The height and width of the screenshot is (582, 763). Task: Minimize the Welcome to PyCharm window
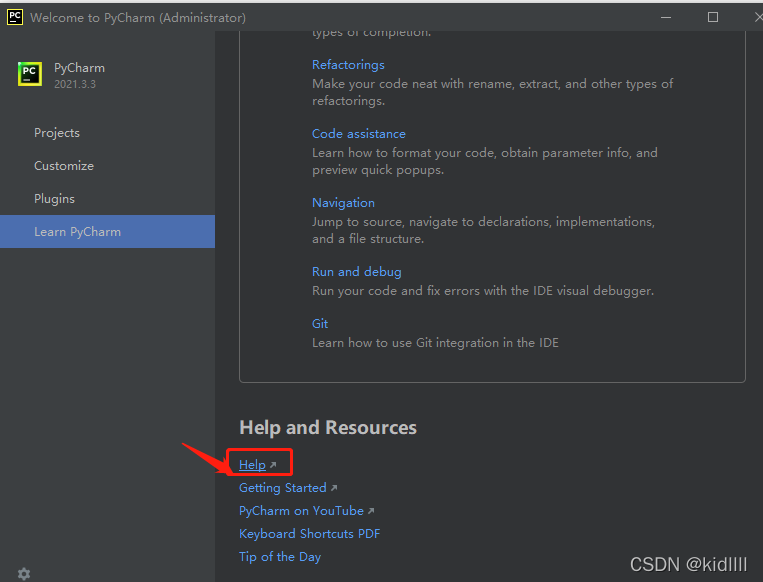click(666, 18)
